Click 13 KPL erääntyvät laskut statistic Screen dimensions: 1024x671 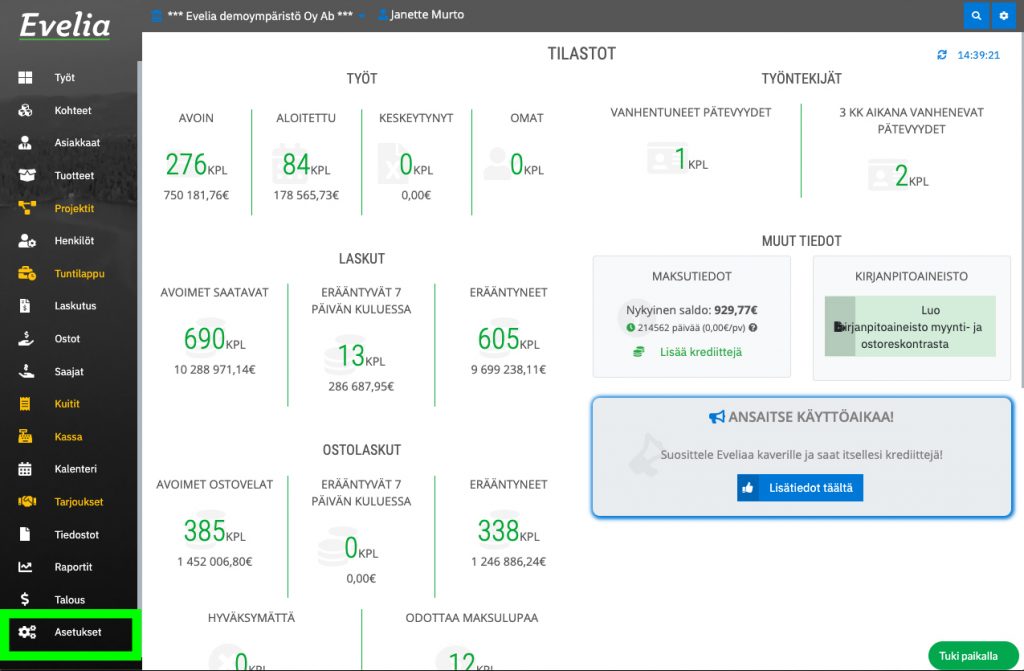pyautogui.click(x=361, y=356)
